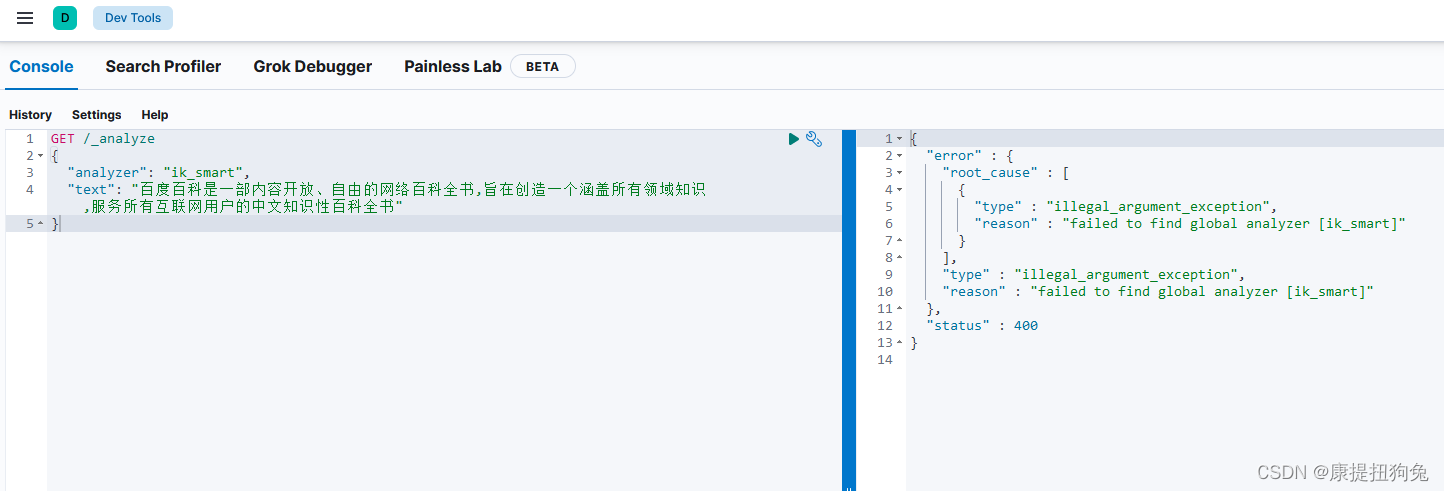Open the console Settings
Screen dimensions: 1444x491
(x=97, y=115)
